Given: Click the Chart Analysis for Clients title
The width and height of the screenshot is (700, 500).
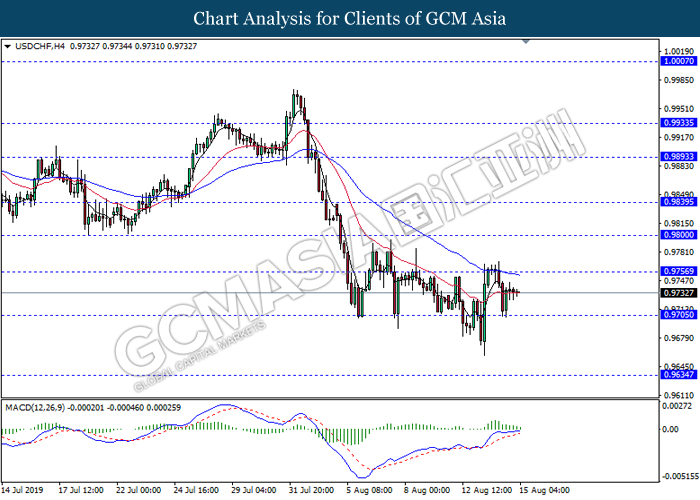Looking at the screenshot, I should (350, 19).
